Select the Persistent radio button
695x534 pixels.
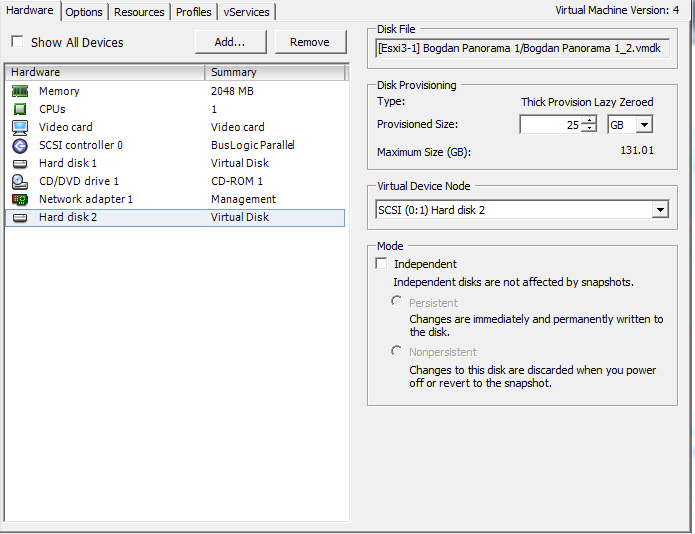click(x=397, y=301)
